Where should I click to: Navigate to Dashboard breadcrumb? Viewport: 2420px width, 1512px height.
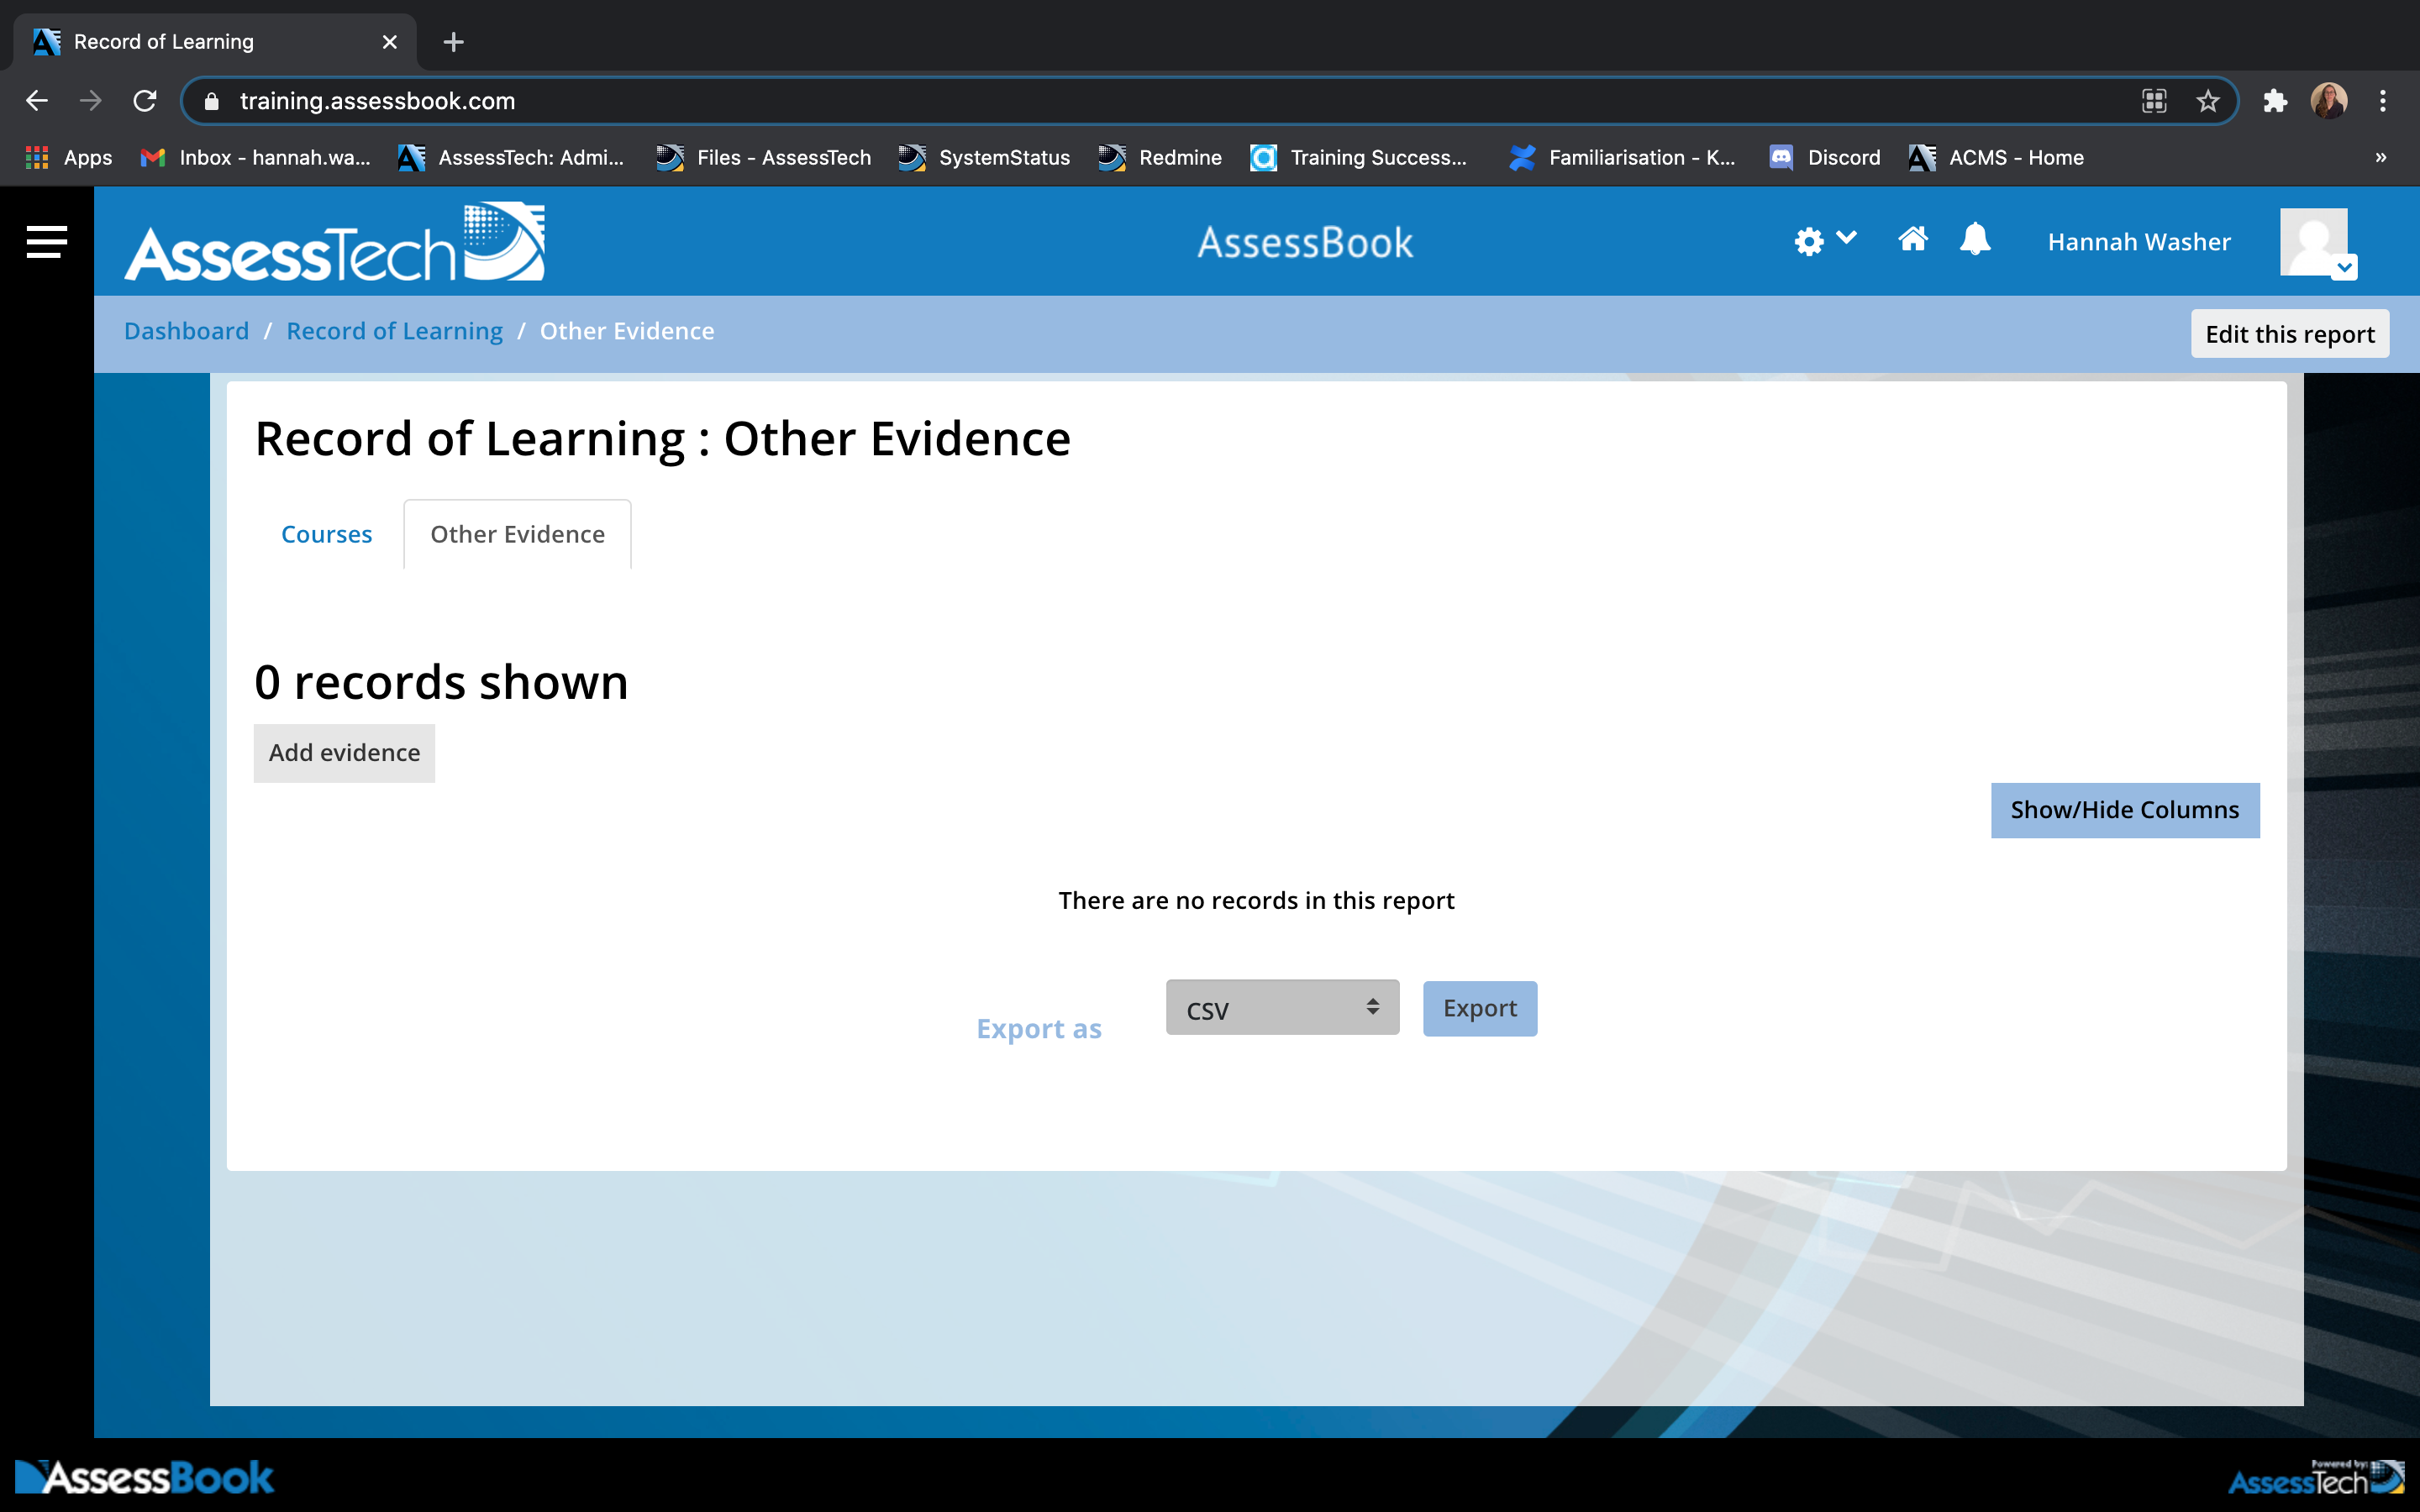[186, 331]
